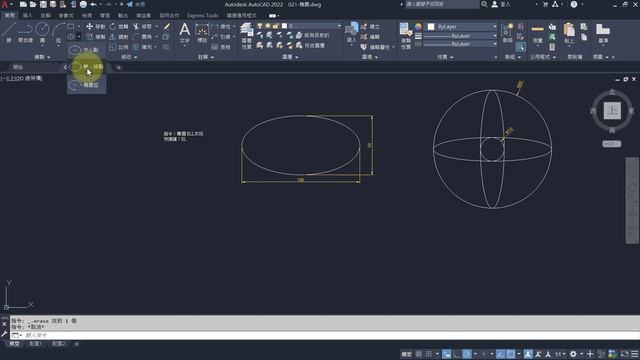640x360 pixels.
Task: Choose the Trim tool
Action: pos(142,27)
